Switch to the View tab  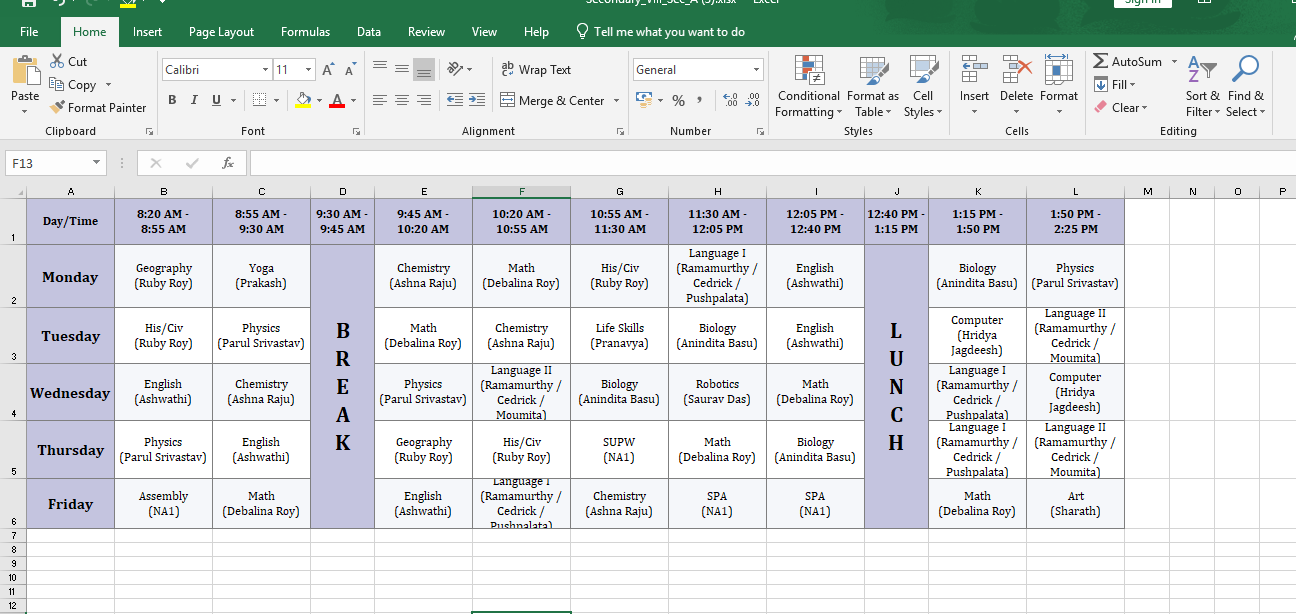[484, 31]
